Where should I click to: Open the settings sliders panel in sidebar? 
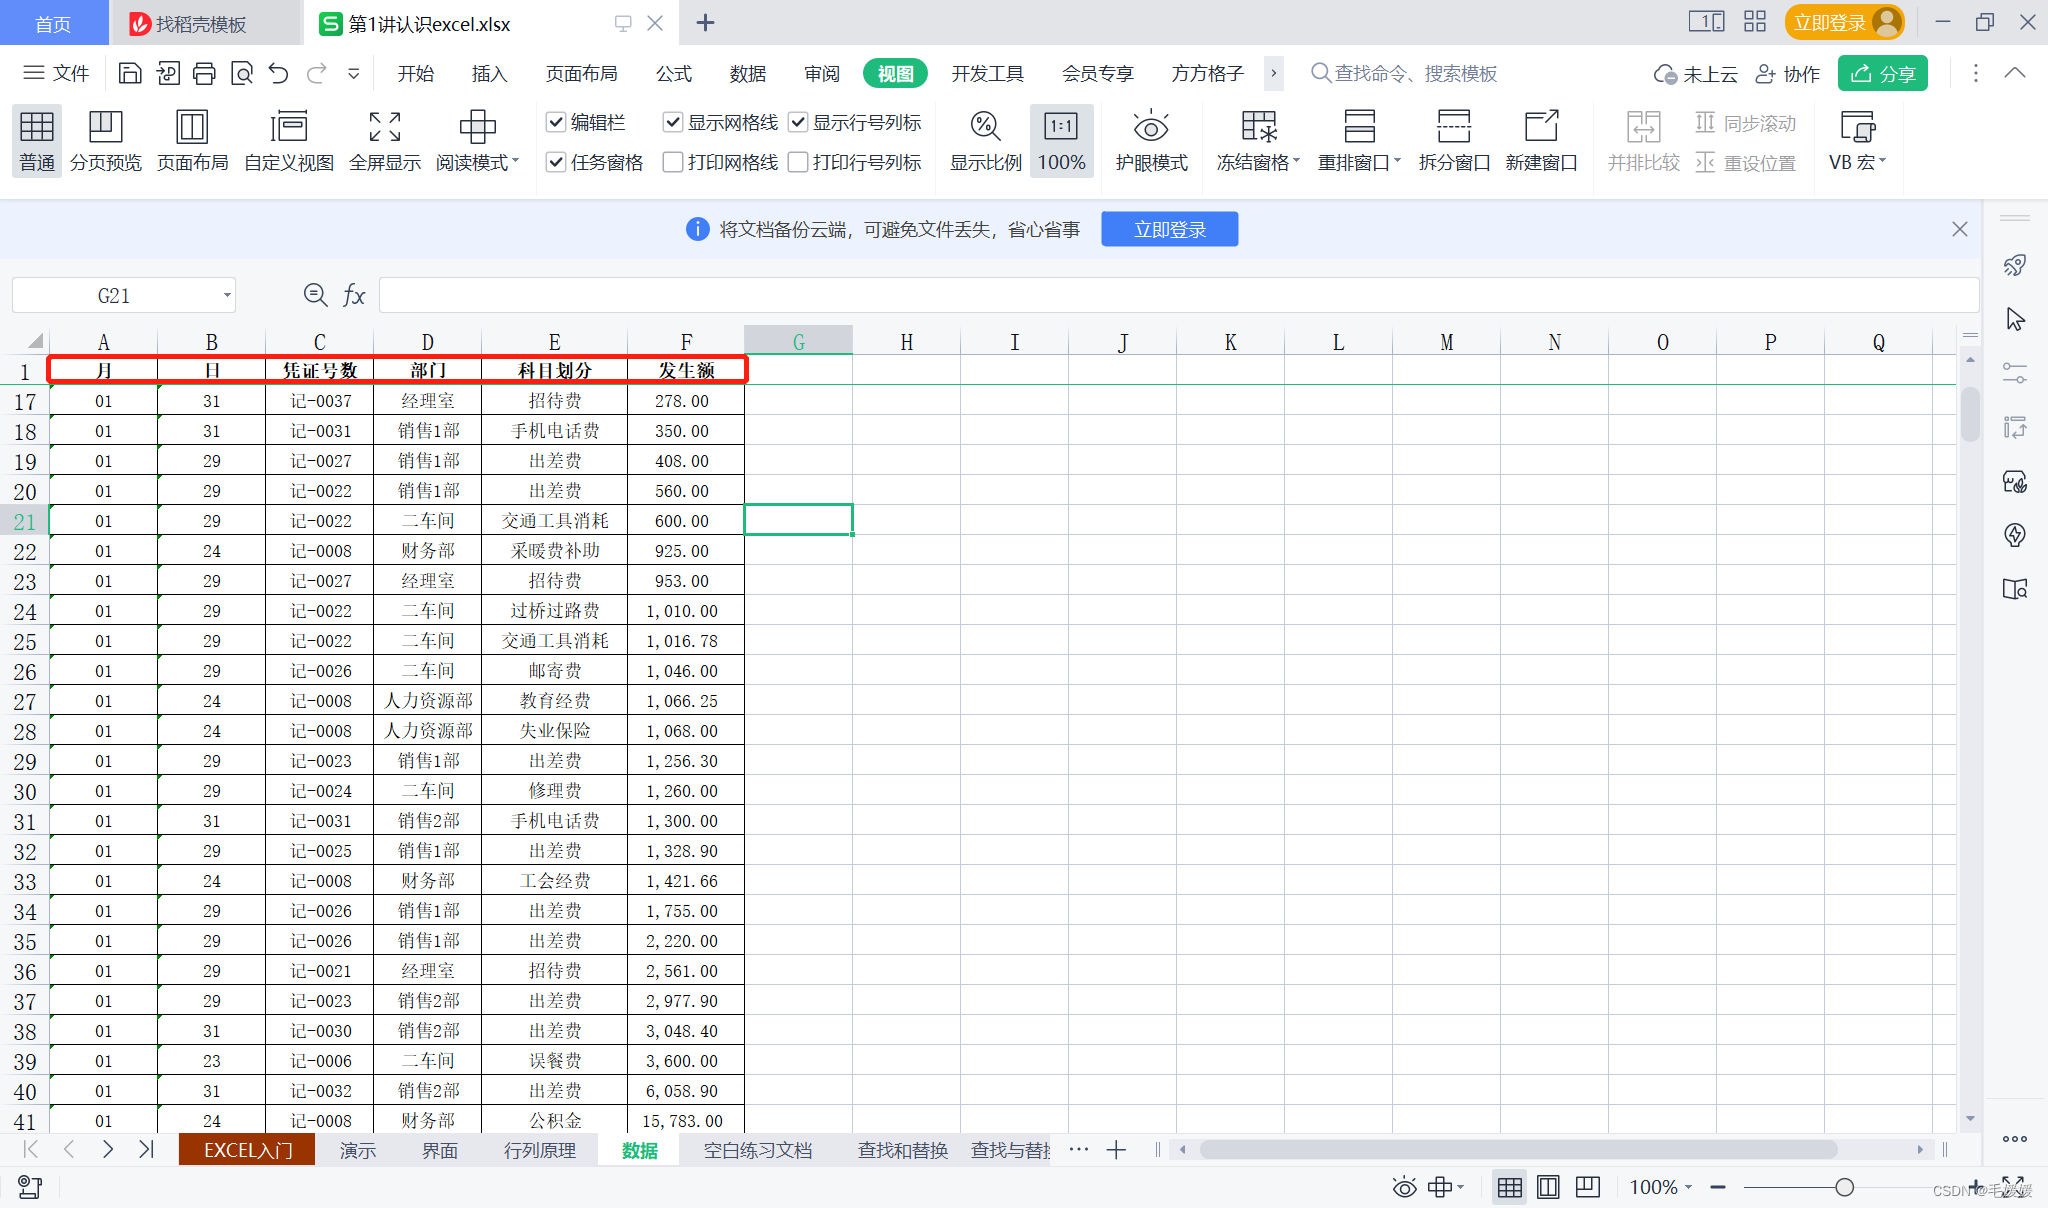[2015, 373]
